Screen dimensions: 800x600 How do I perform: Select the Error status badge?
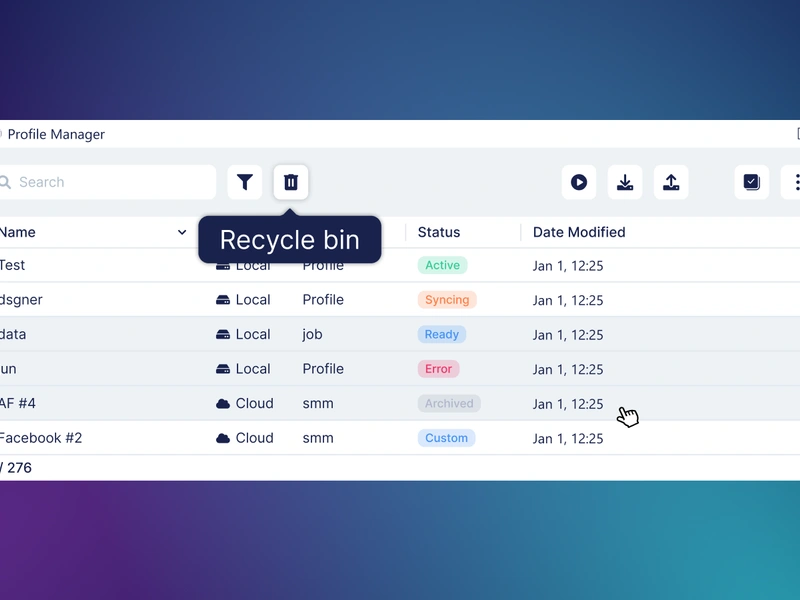(439, 369)
